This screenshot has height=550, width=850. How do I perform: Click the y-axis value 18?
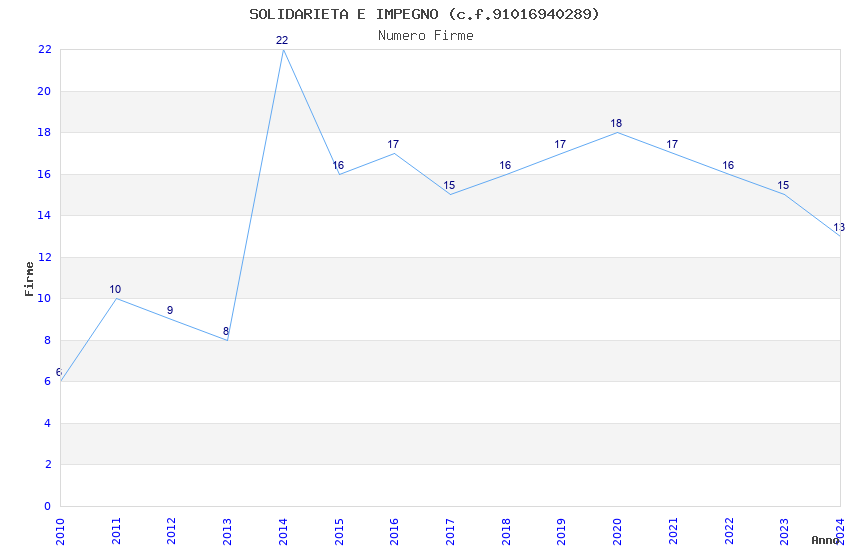tap(44, 132)
